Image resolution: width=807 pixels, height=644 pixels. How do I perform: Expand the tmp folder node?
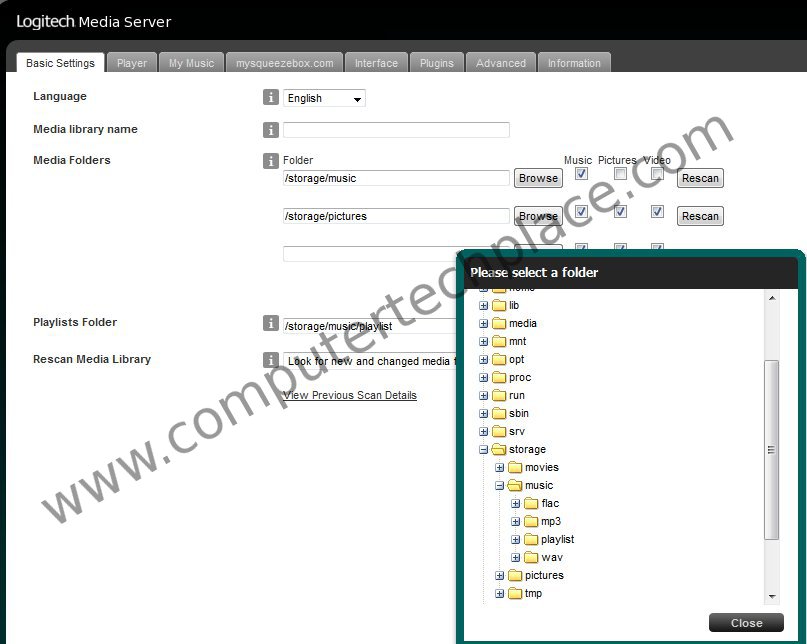click(x=499, y=594)
